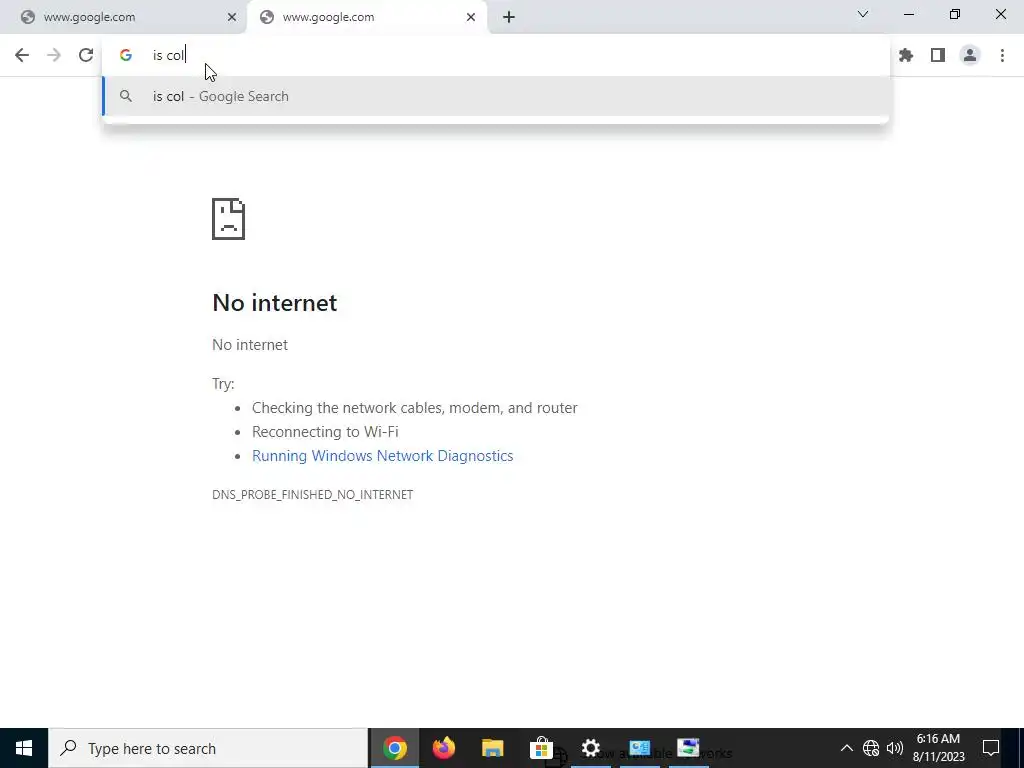Click the search magnifier in suggestion row

point(126,96)
